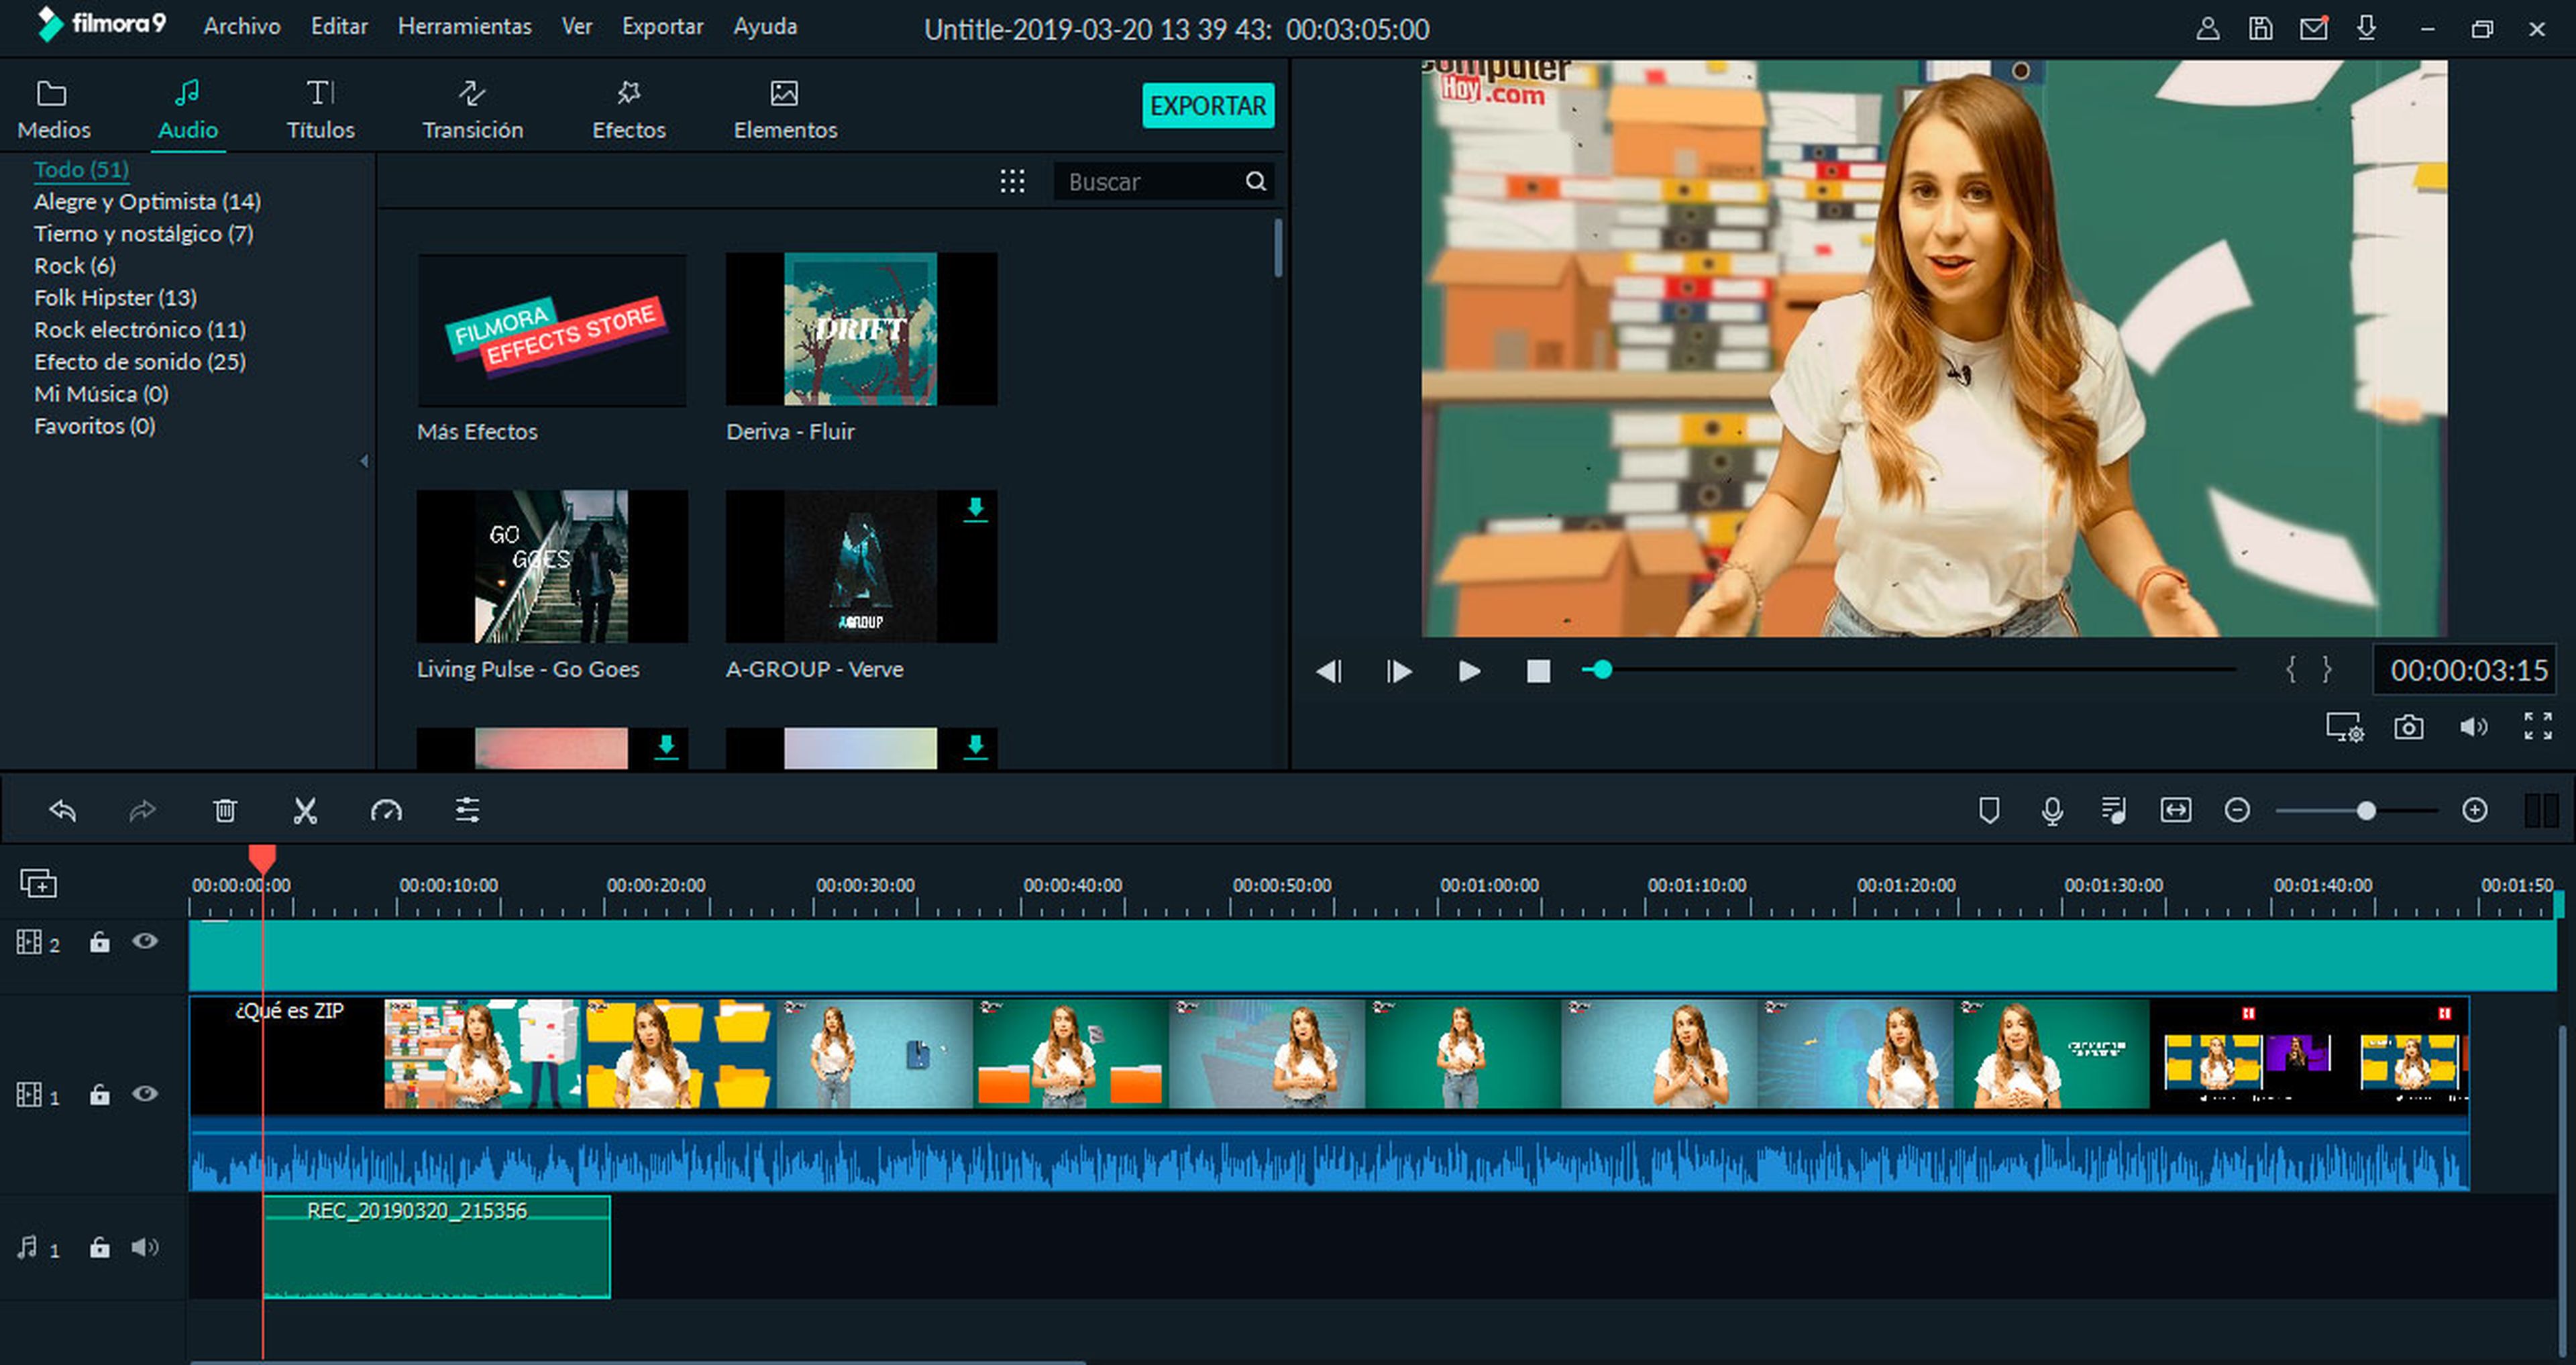The width and height of the screenshot is (2576, 1365).
Task: Select the Audio tab in media panel
Action: tap(186, 107)
